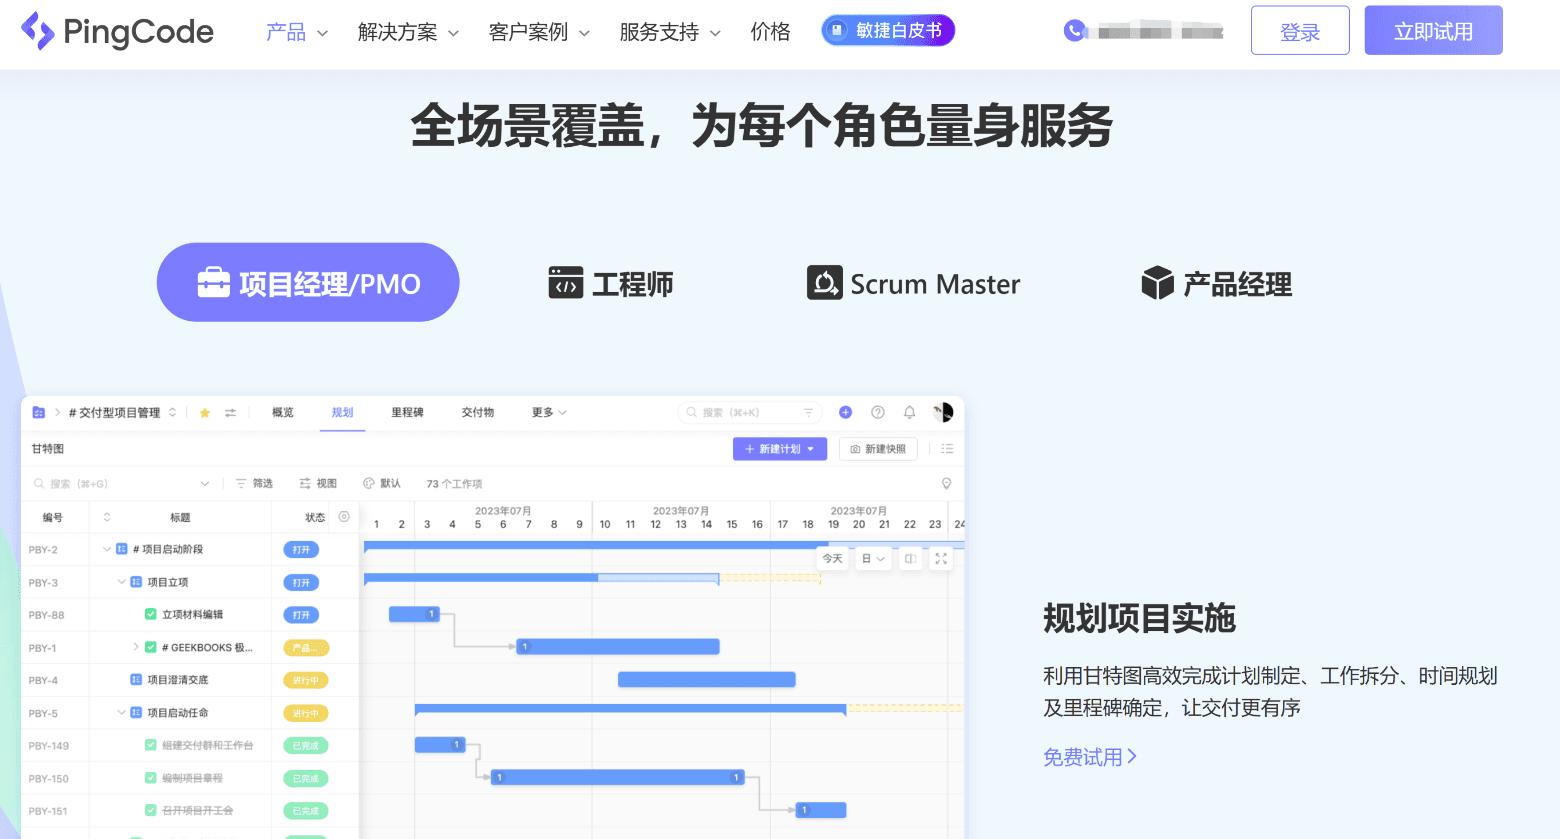Click the # GEEKBOOKS task Gantt bar
Screen dimensions: 1560x839
click(x=618, y=647)
